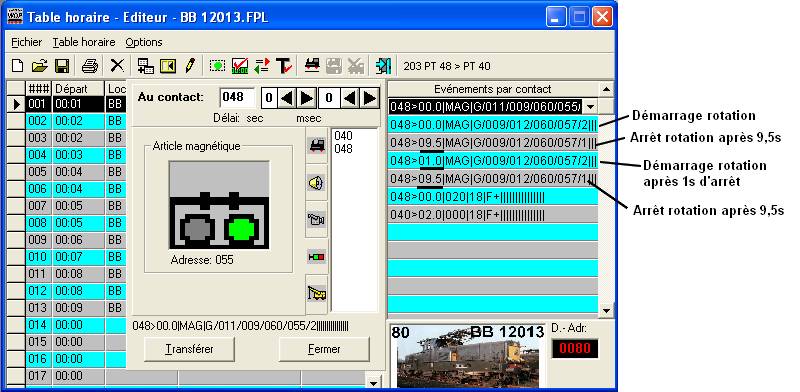Open the Fichier menu
This screenshot has width=800, height=392.
[27, 42]
